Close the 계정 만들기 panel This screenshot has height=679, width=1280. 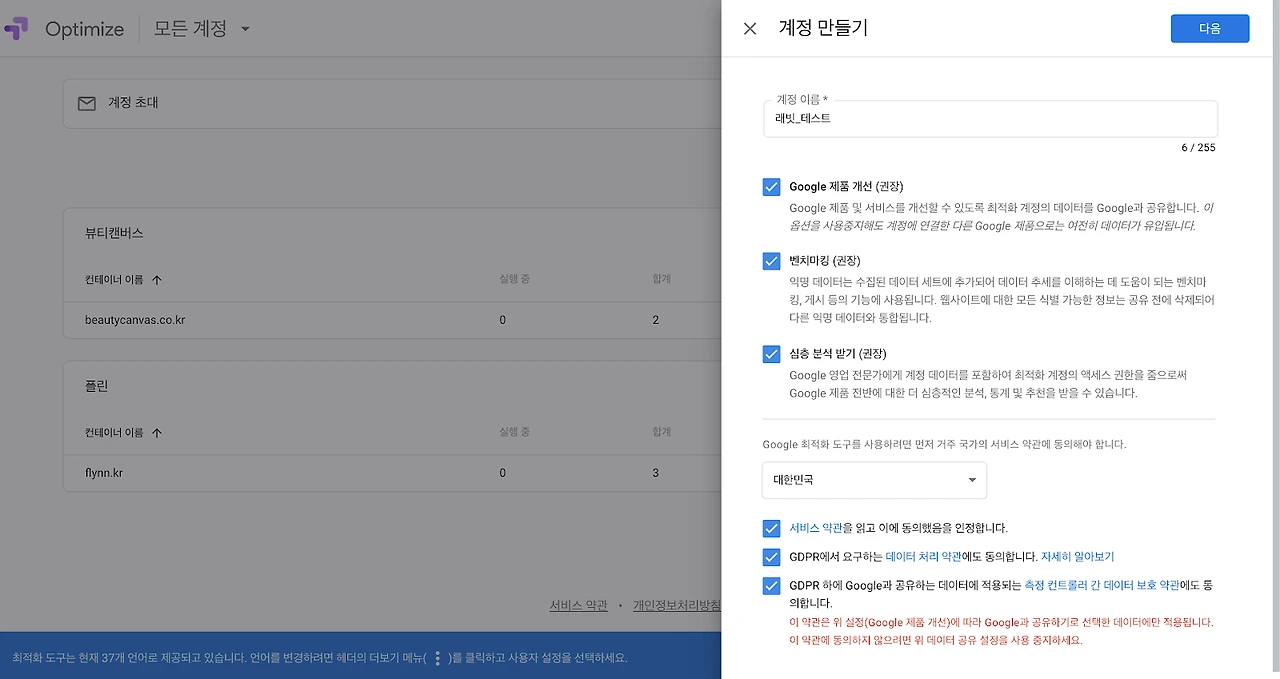pos(750,29)
